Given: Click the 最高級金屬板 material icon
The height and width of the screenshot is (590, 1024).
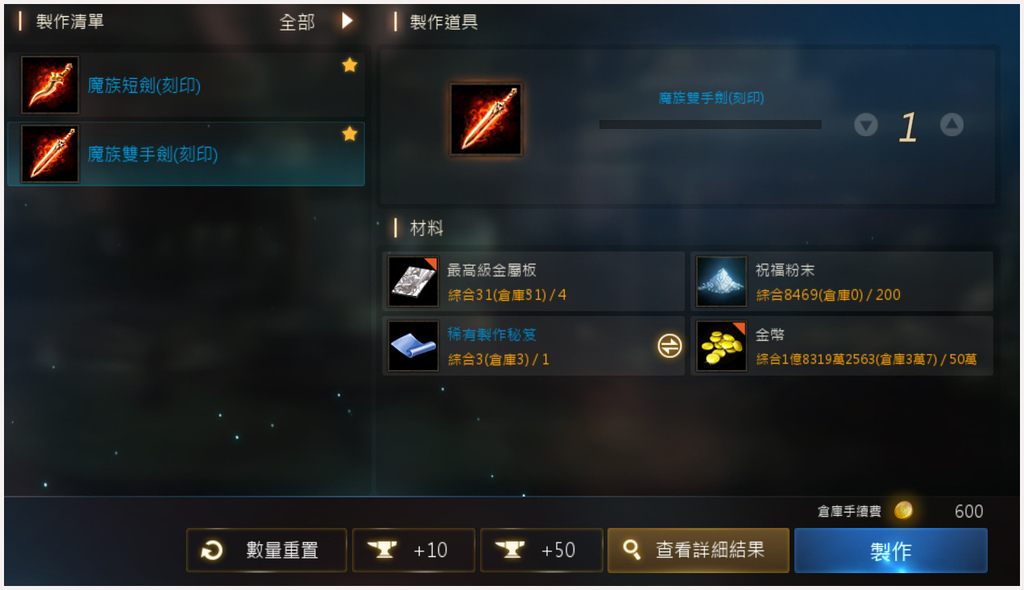Looking at the screenshot, I should tap(413, 282).
